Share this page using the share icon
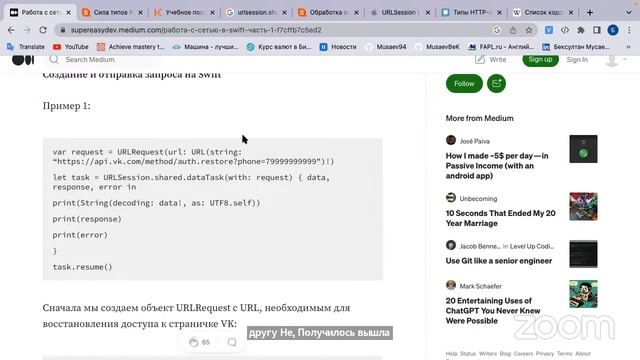640x360 pixels. pos(513,30)
